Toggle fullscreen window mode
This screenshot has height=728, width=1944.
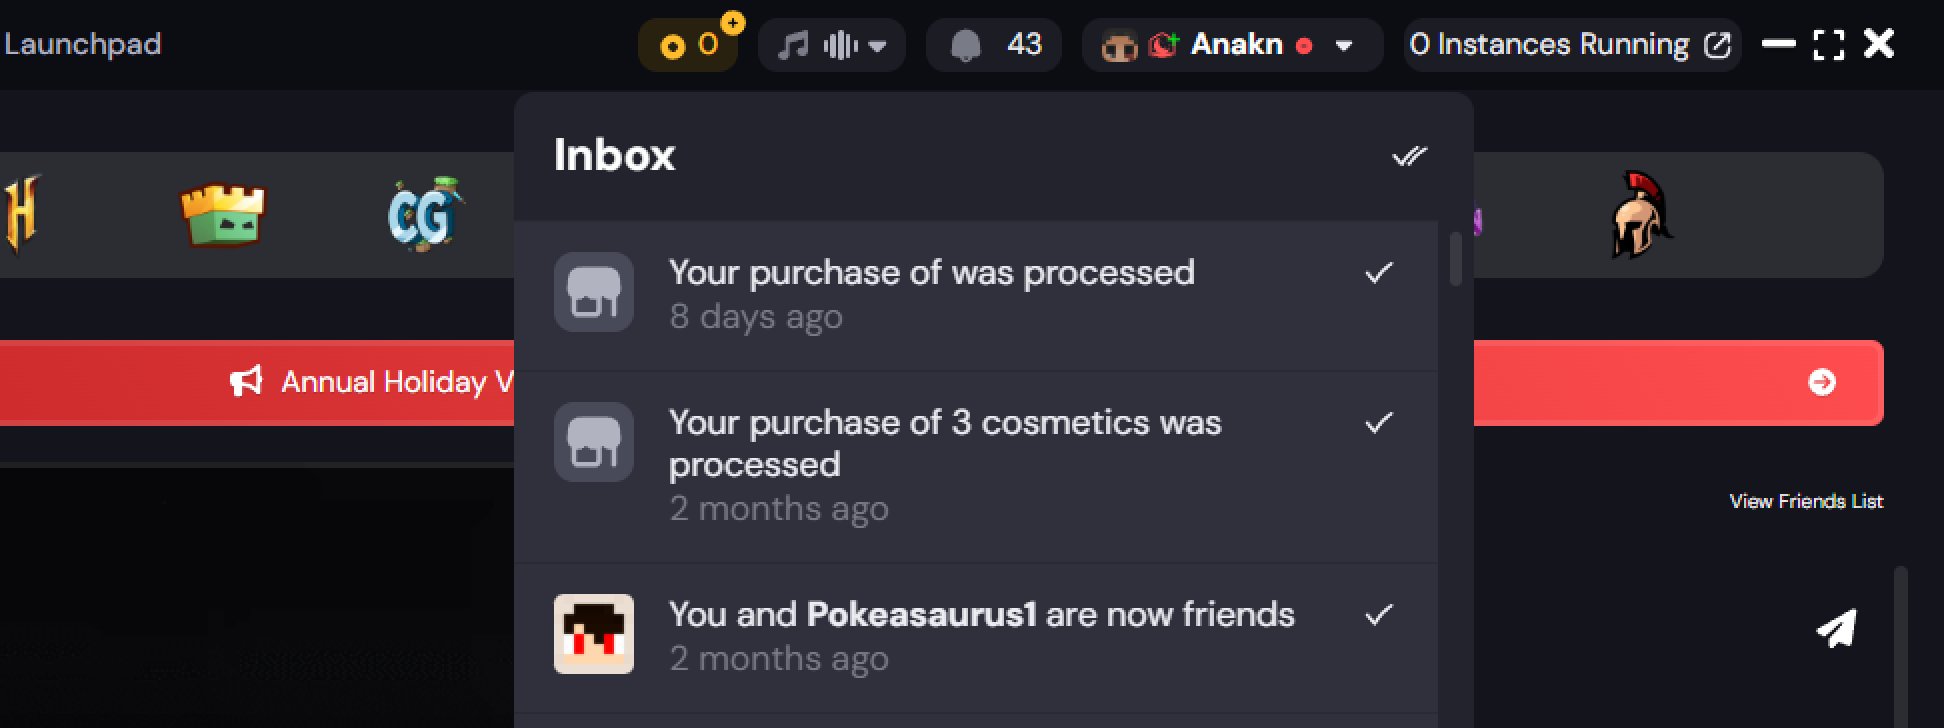pos(1828,44)
